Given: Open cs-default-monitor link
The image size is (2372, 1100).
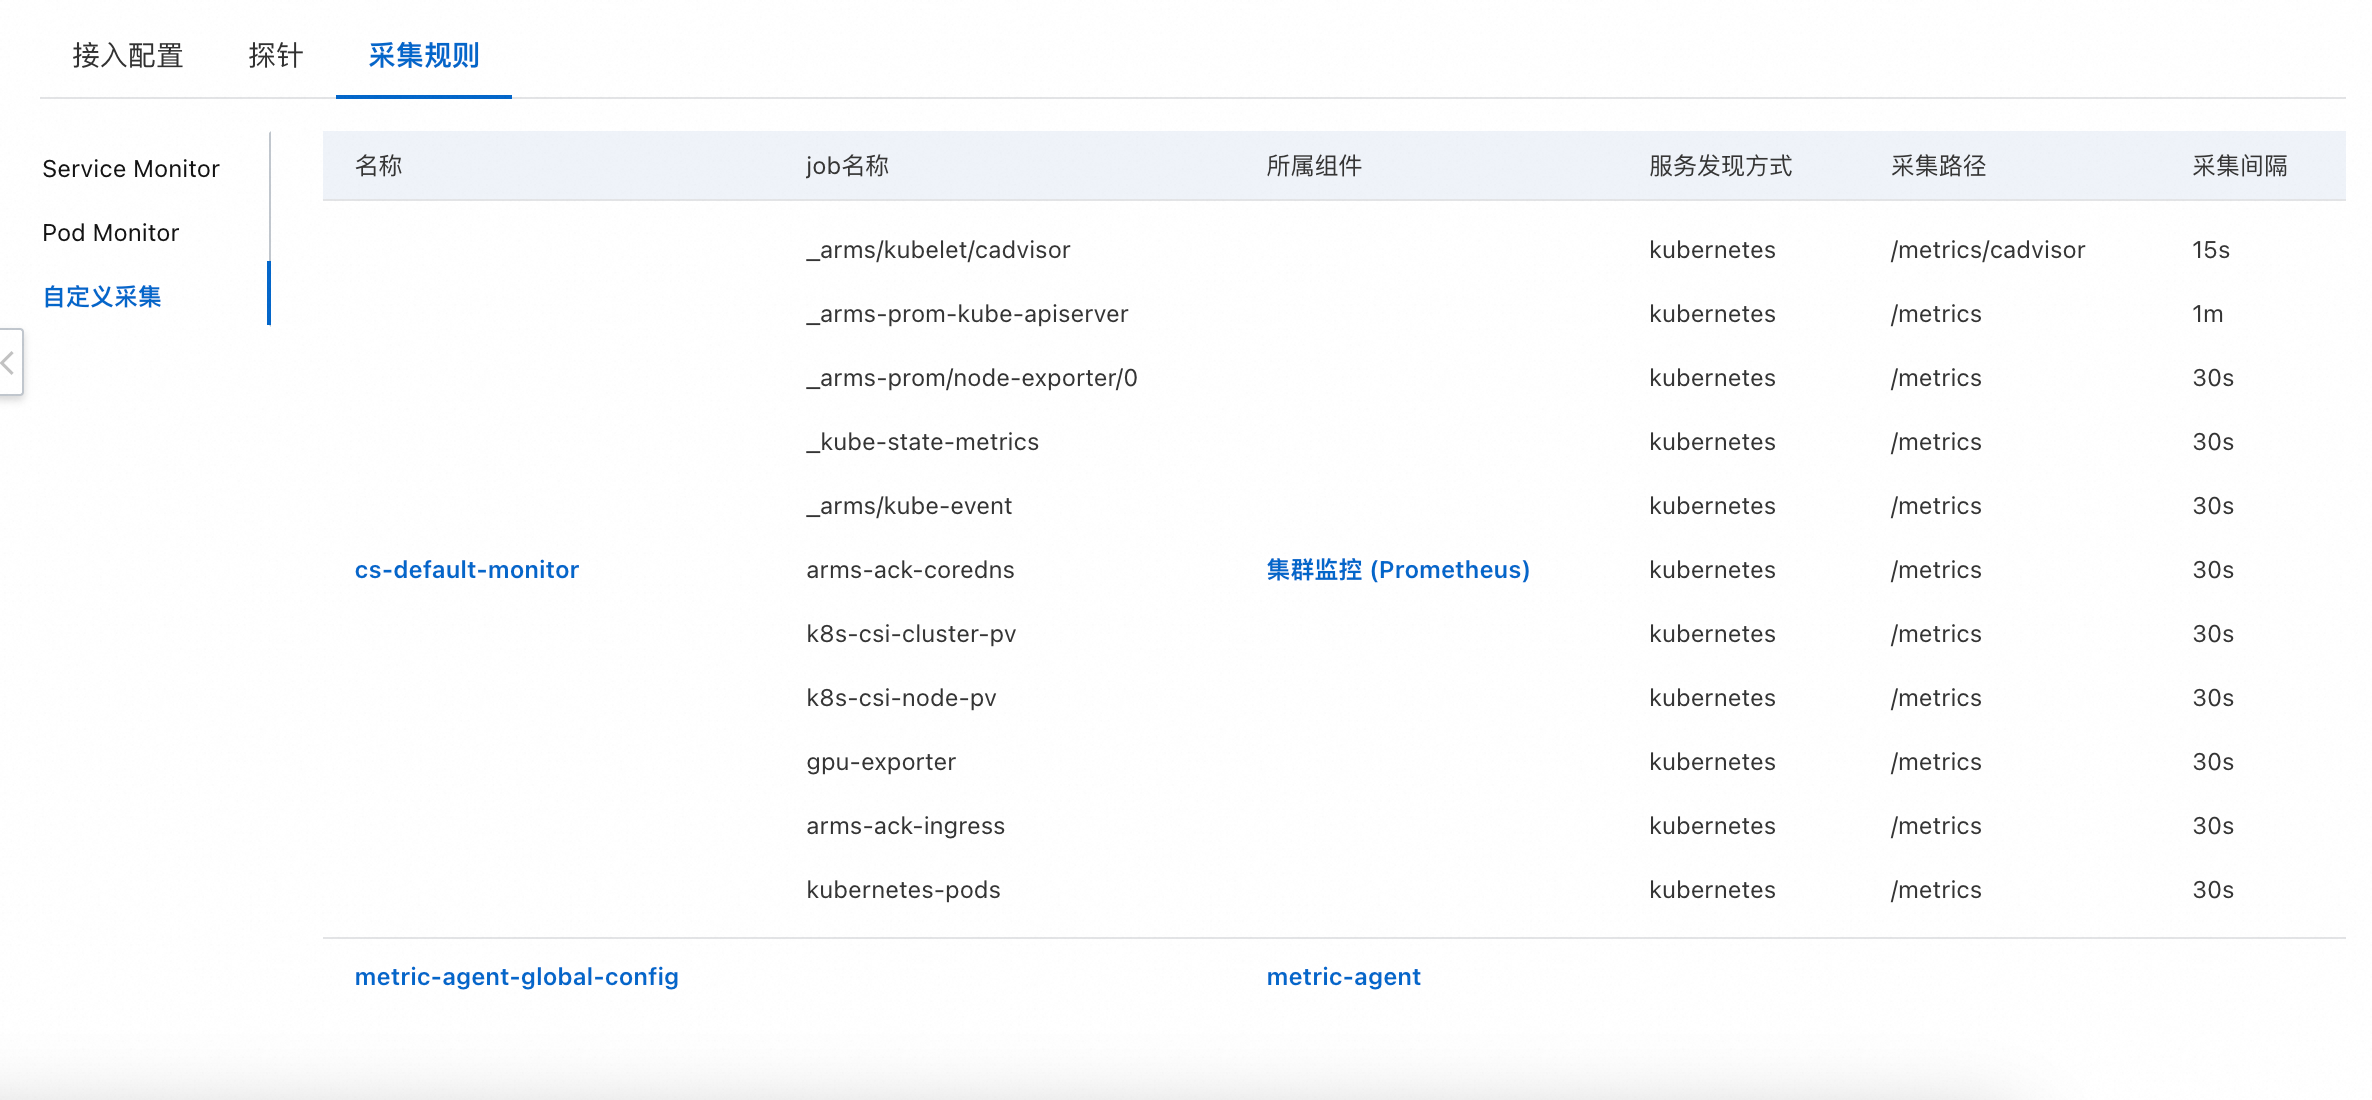Looking at the screenshot, I should click(466, 570).
